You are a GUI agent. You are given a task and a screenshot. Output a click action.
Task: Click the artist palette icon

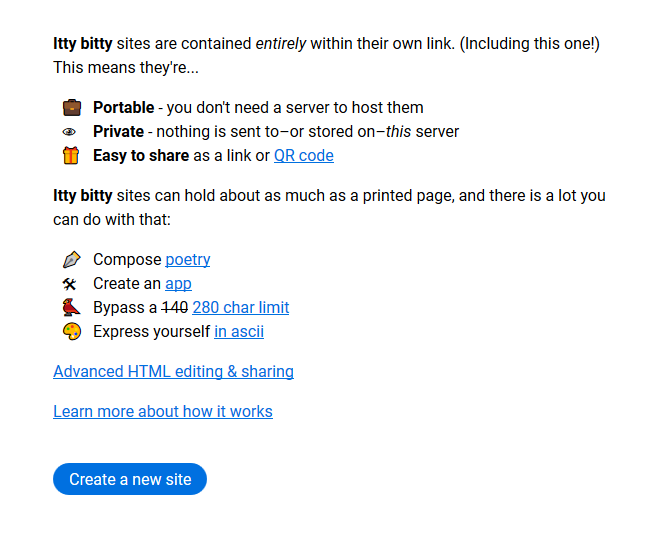[x=72, y=331]
